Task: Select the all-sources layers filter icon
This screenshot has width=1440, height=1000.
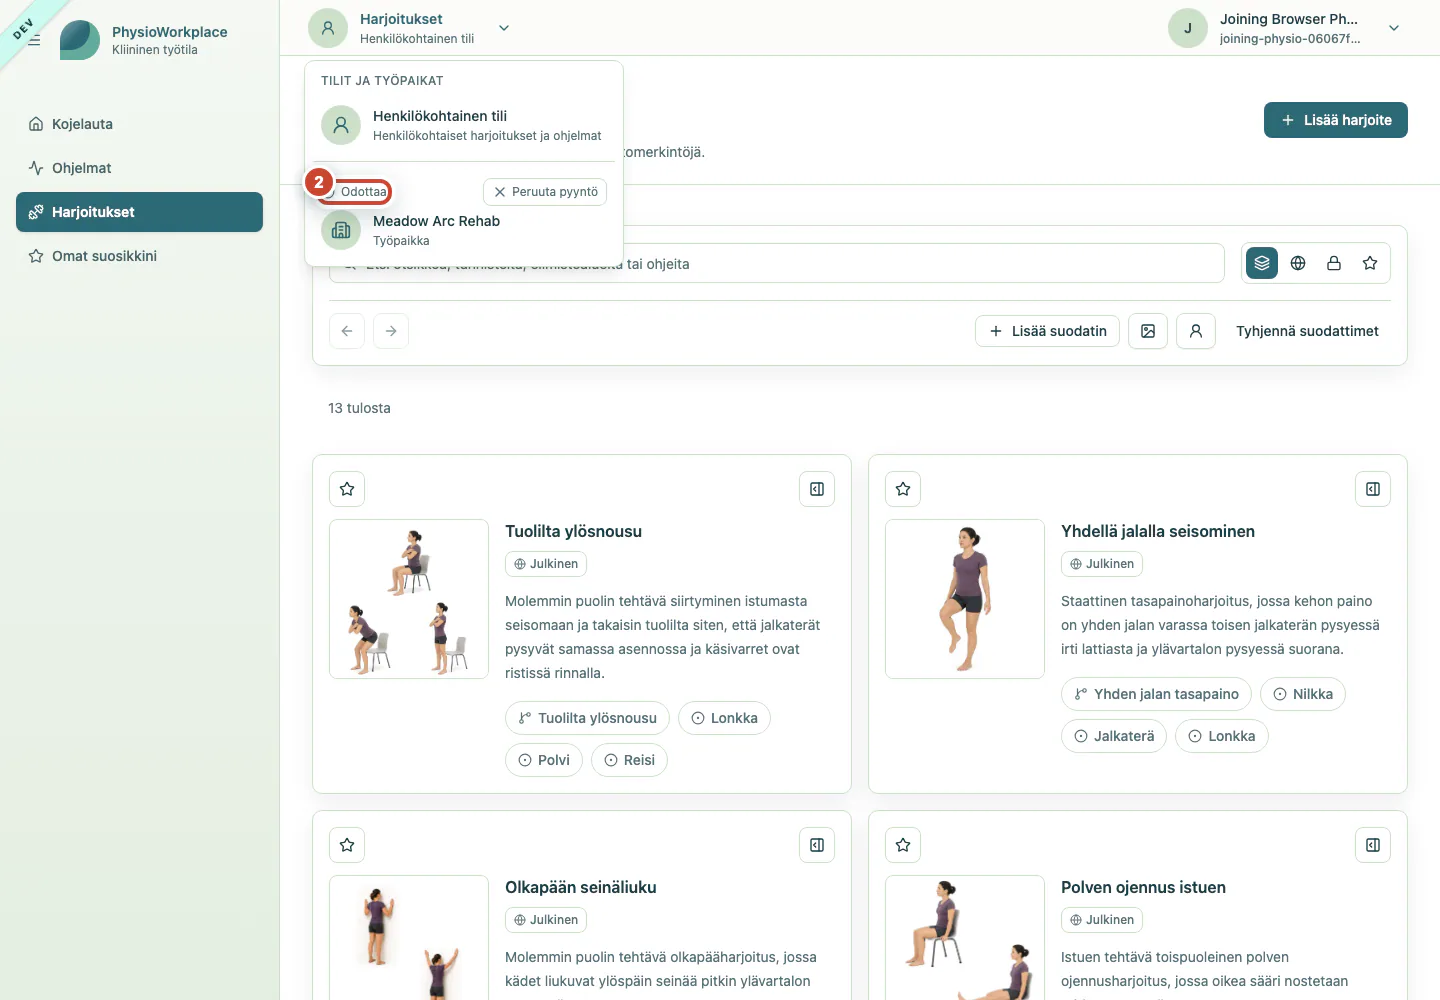Action: click(1262, 263)
